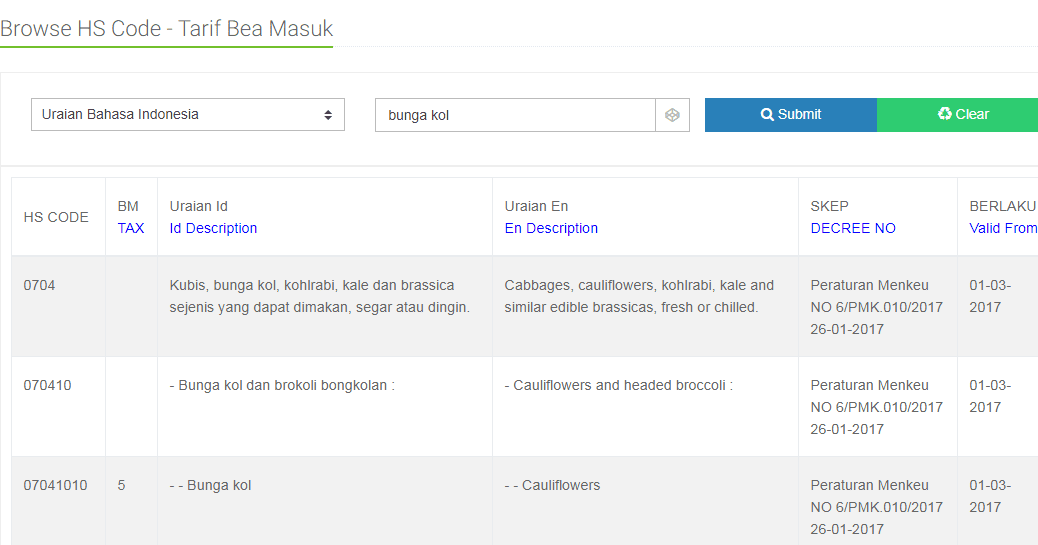This screenshot has width=1038, height=545.
Task: Click the recycle icon on Clear
Action: (x=945, y=114)
